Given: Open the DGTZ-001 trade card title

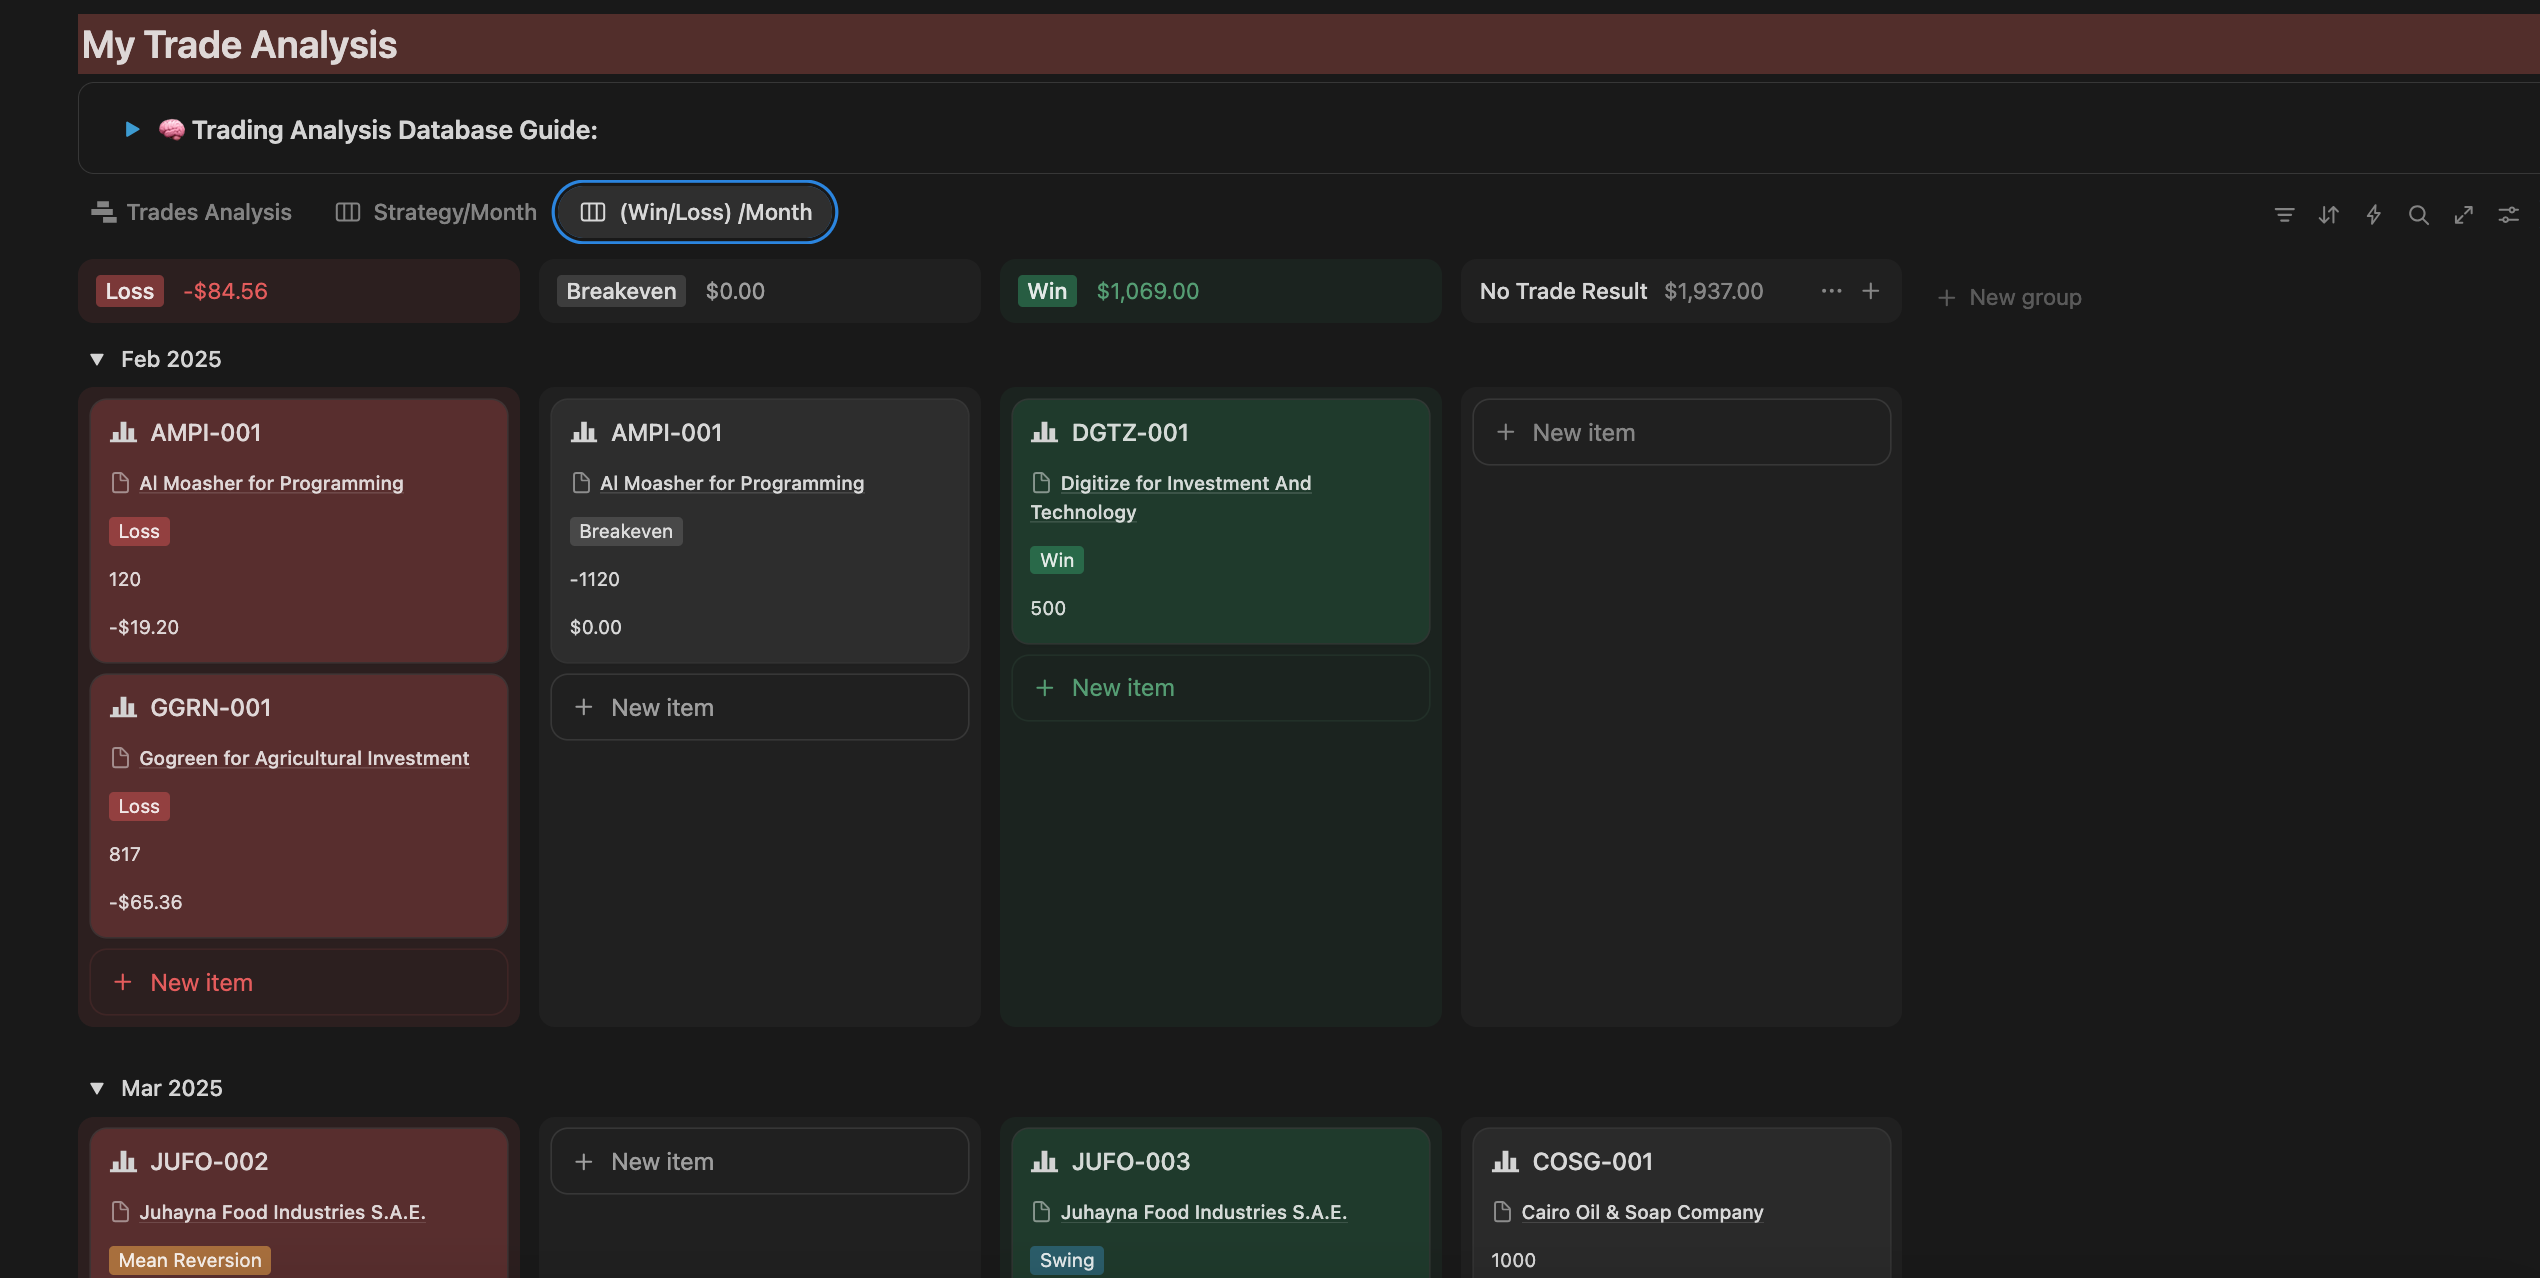Looking at the screenshot, I should [1130, 432].
